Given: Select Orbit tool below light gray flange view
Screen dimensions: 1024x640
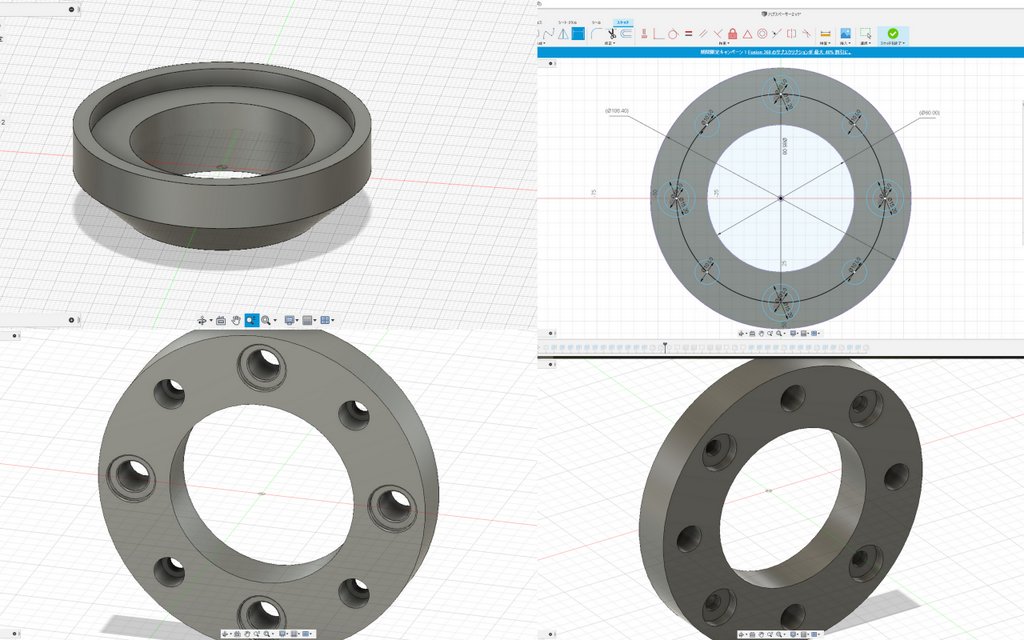Looking at the screenshot, I should [x=225, y=634].
